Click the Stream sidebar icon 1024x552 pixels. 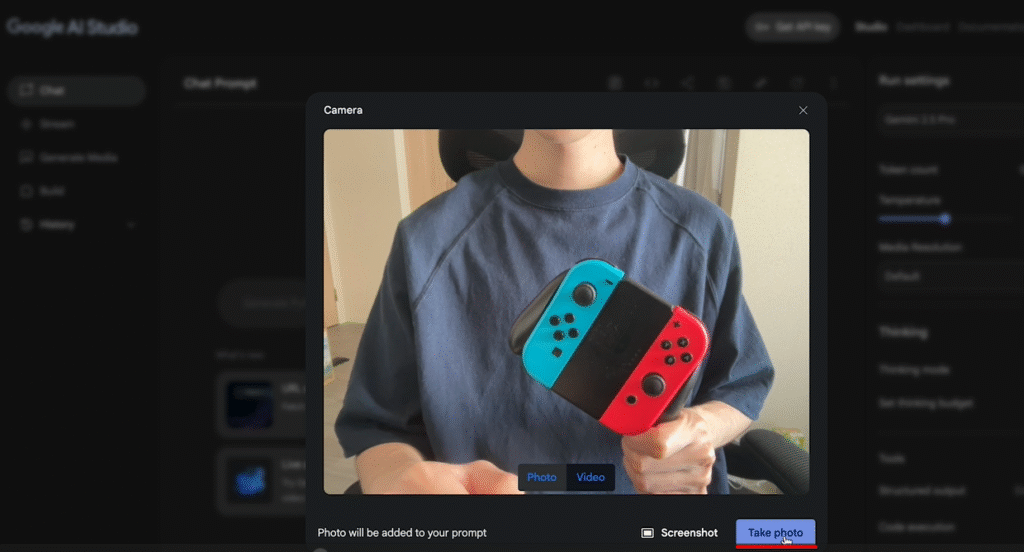[x=26, y=123]
